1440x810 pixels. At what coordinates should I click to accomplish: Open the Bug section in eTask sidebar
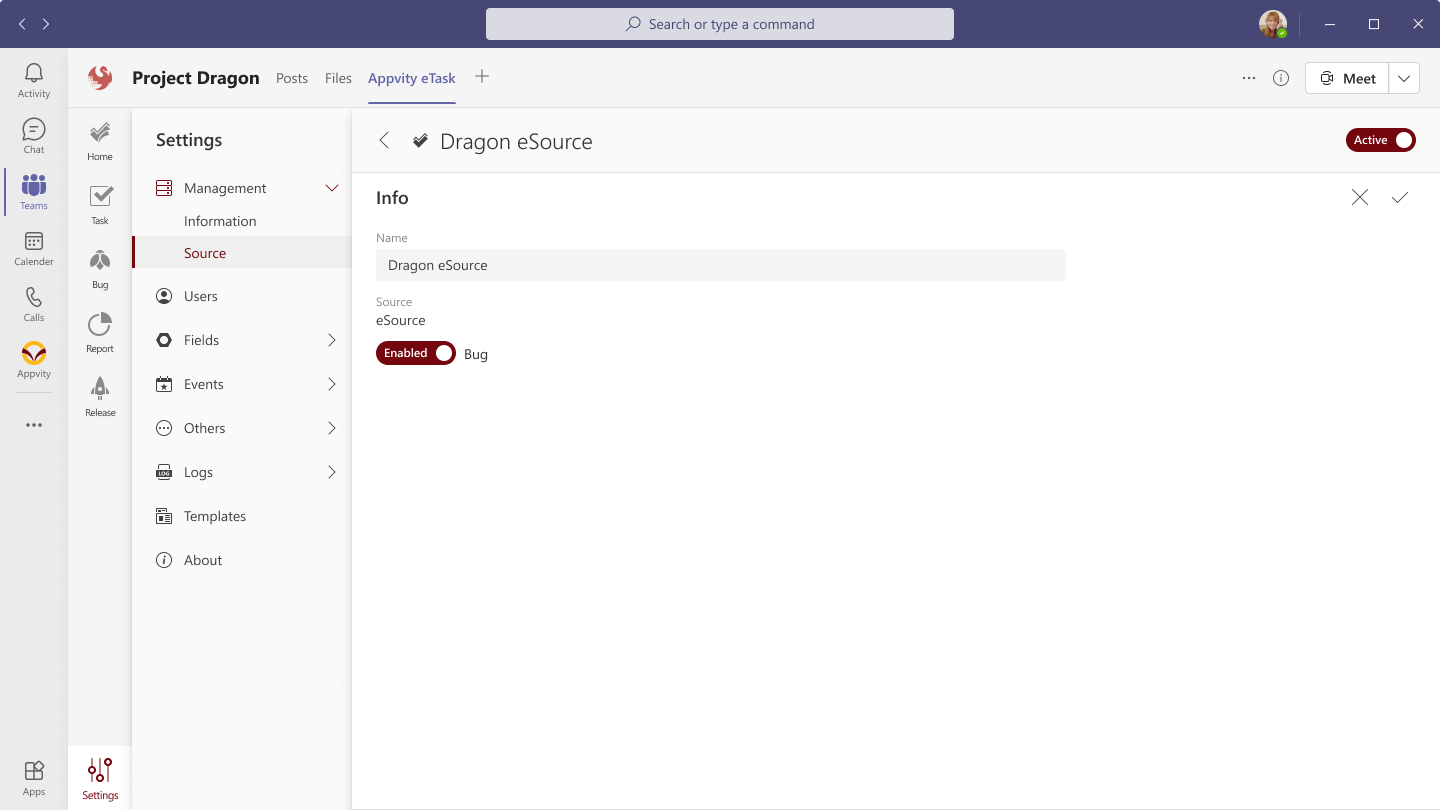click(x=100, y=268)
